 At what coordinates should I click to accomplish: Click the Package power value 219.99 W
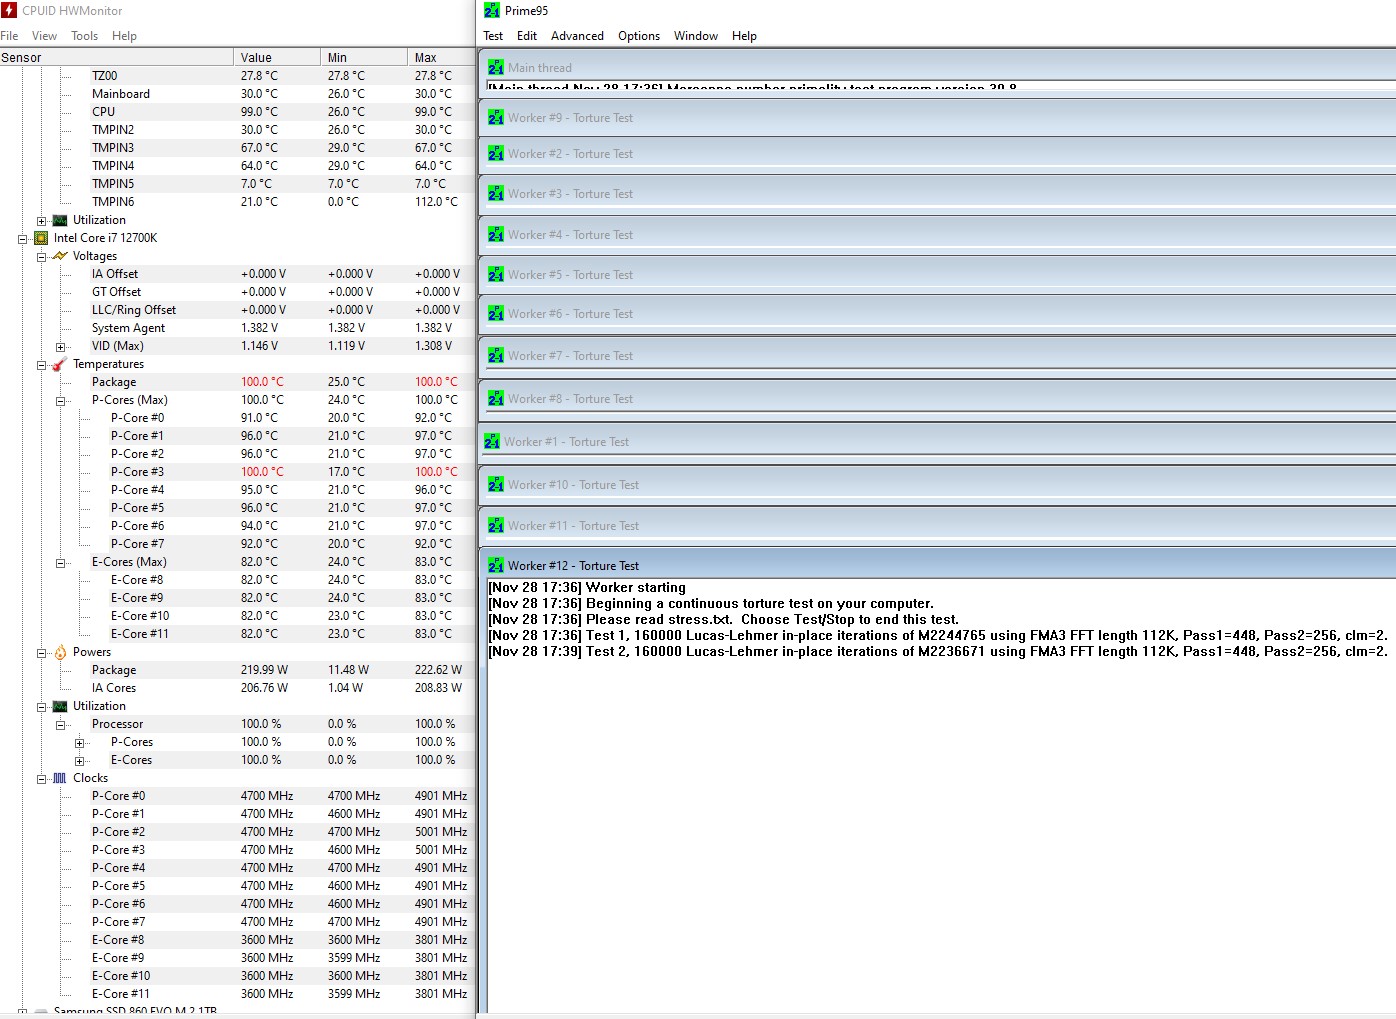click(x=264, y=670)
